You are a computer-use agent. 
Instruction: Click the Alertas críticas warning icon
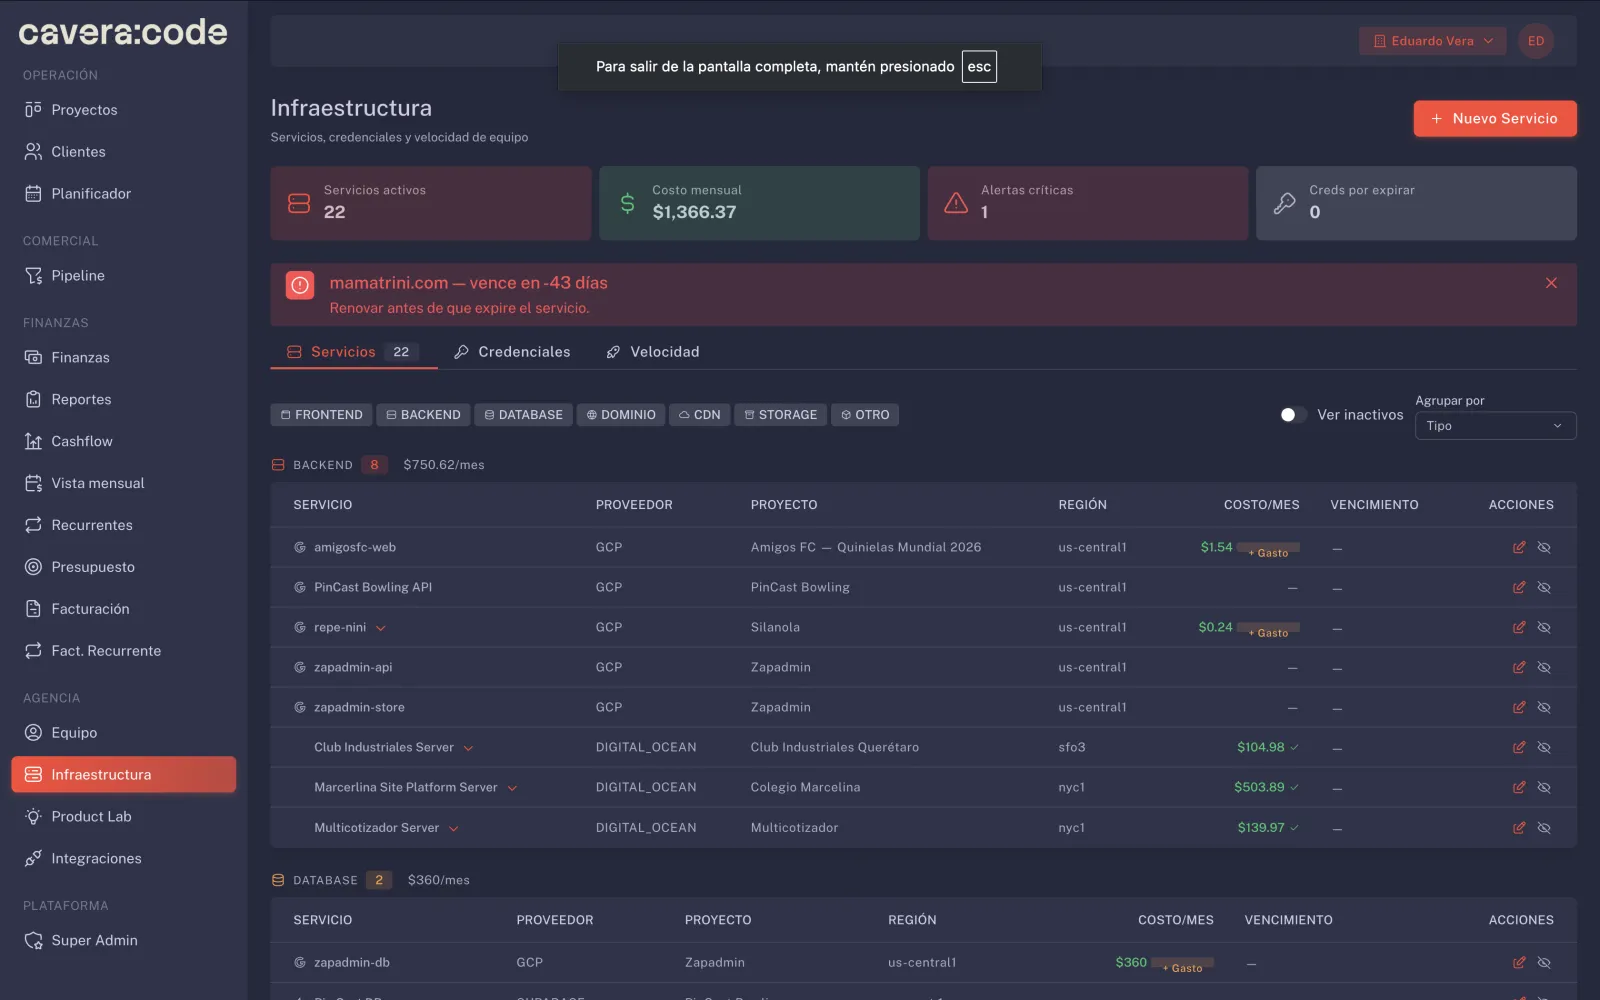956,203
